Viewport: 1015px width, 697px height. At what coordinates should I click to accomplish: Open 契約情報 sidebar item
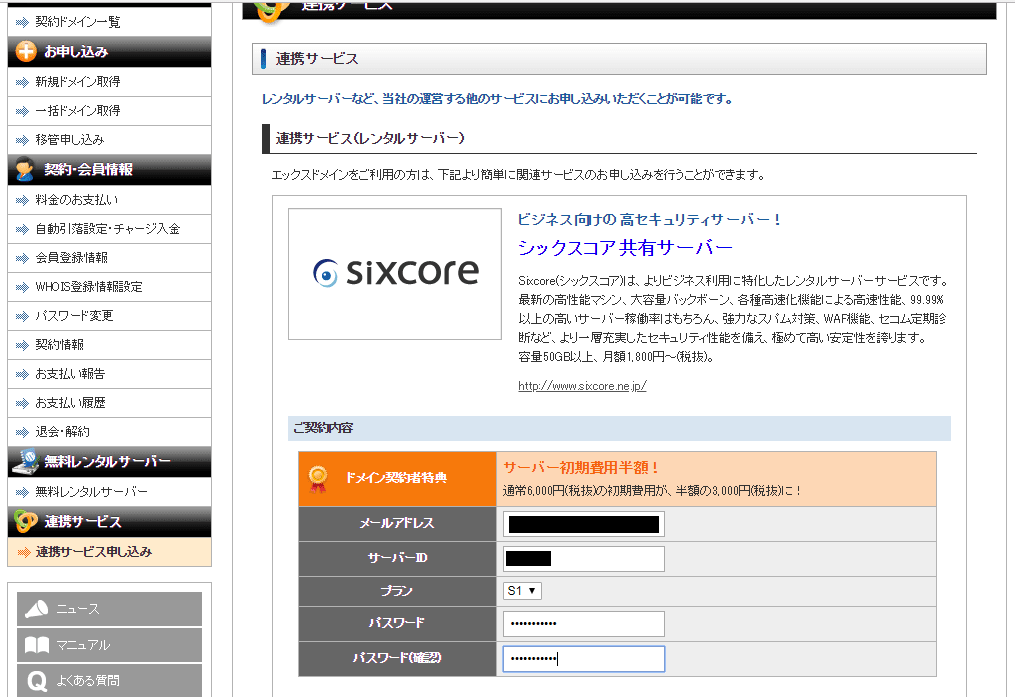click(109, 345)
